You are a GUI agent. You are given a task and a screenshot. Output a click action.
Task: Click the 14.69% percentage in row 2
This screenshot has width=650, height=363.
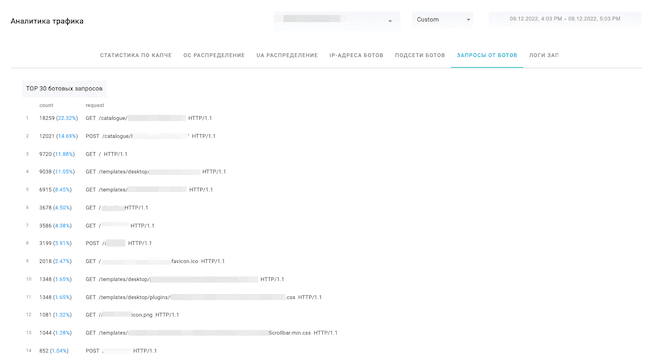(67, 136)
